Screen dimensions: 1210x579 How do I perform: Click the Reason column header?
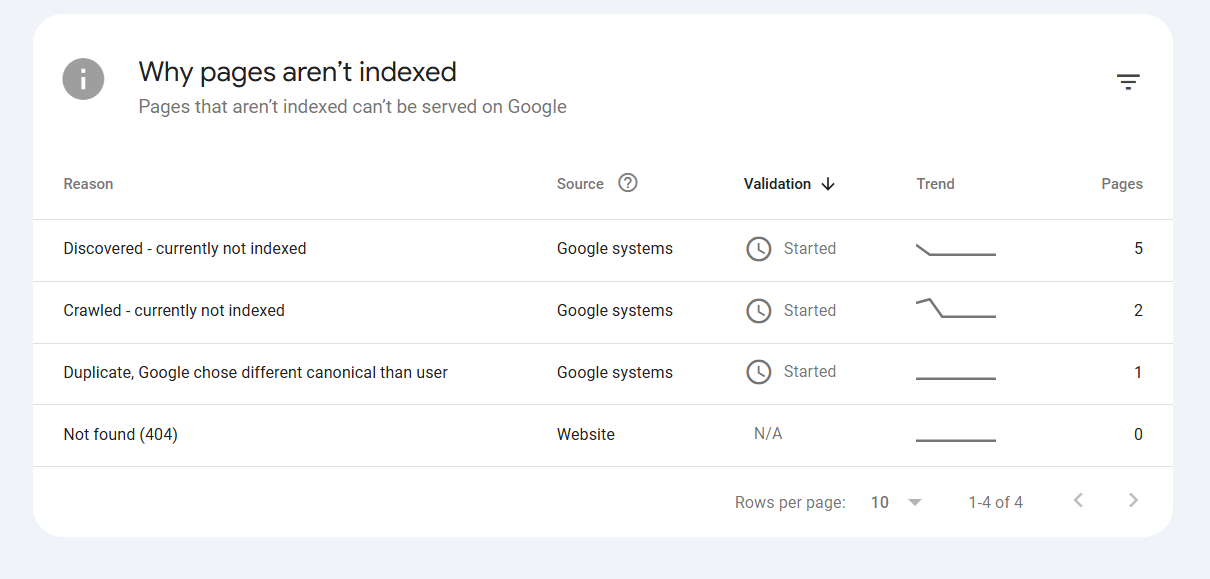pos(88,184)
